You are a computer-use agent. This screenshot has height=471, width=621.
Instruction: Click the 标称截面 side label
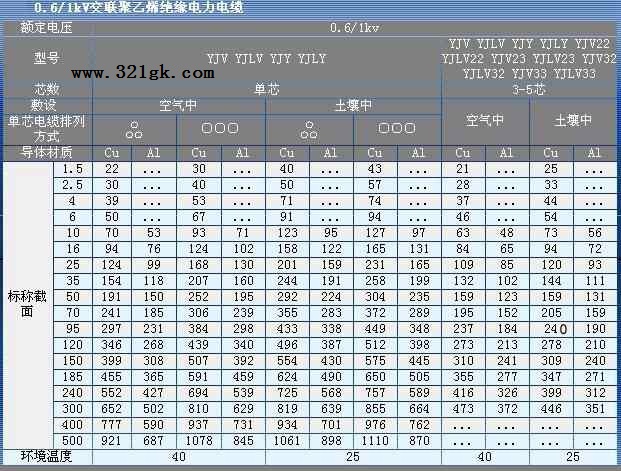[27, 304]
